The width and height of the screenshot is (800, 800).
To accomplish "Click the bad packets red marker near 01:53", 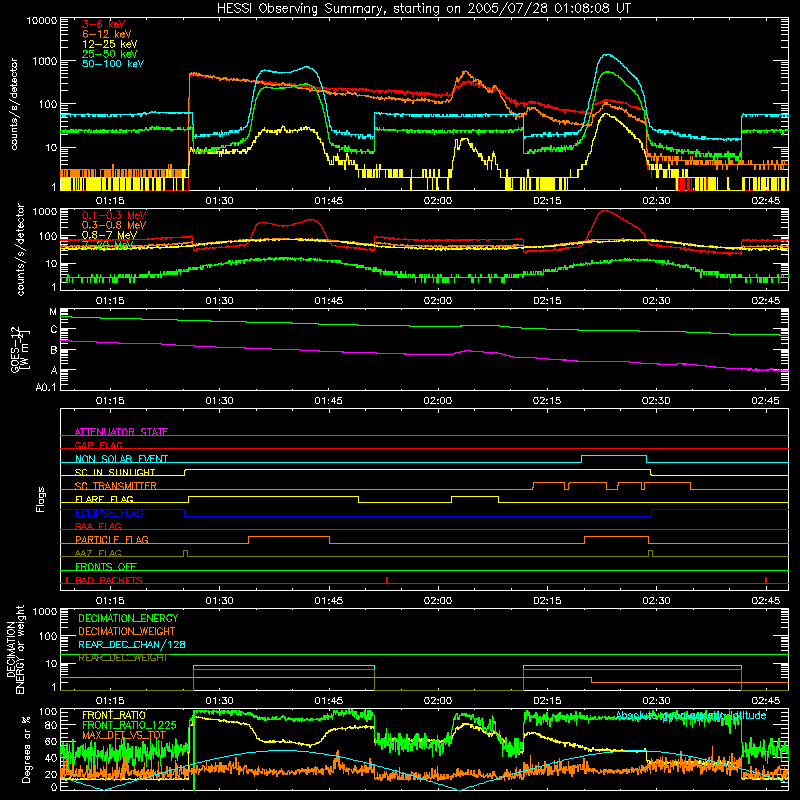I will pos(387,580).
